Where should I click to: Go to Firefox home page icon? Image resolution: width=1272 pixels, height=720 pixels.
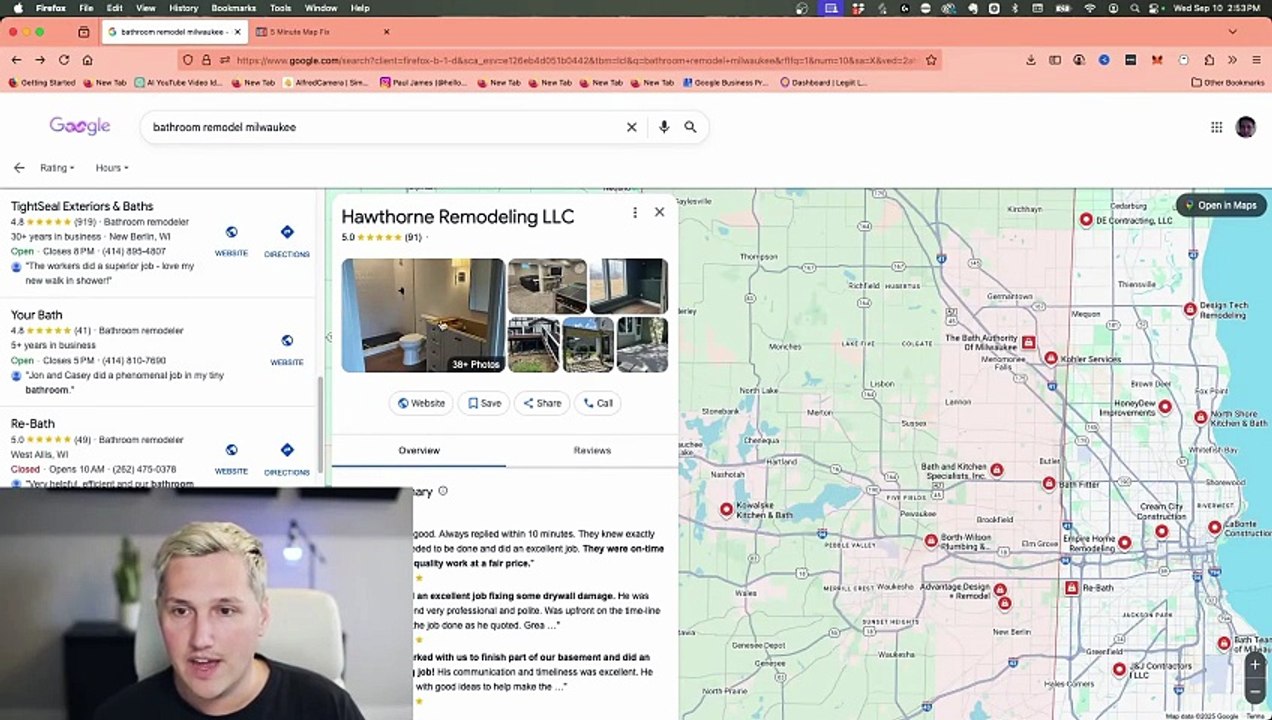pos(87,60)
